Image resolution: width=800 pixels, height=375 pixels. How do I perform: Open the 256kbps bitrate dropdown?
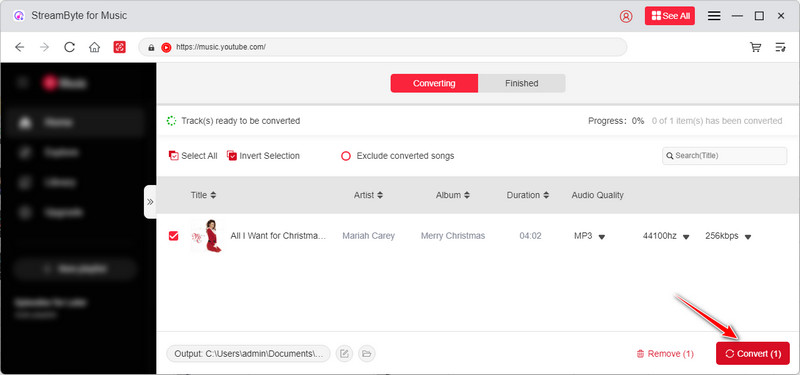point(728,236)
